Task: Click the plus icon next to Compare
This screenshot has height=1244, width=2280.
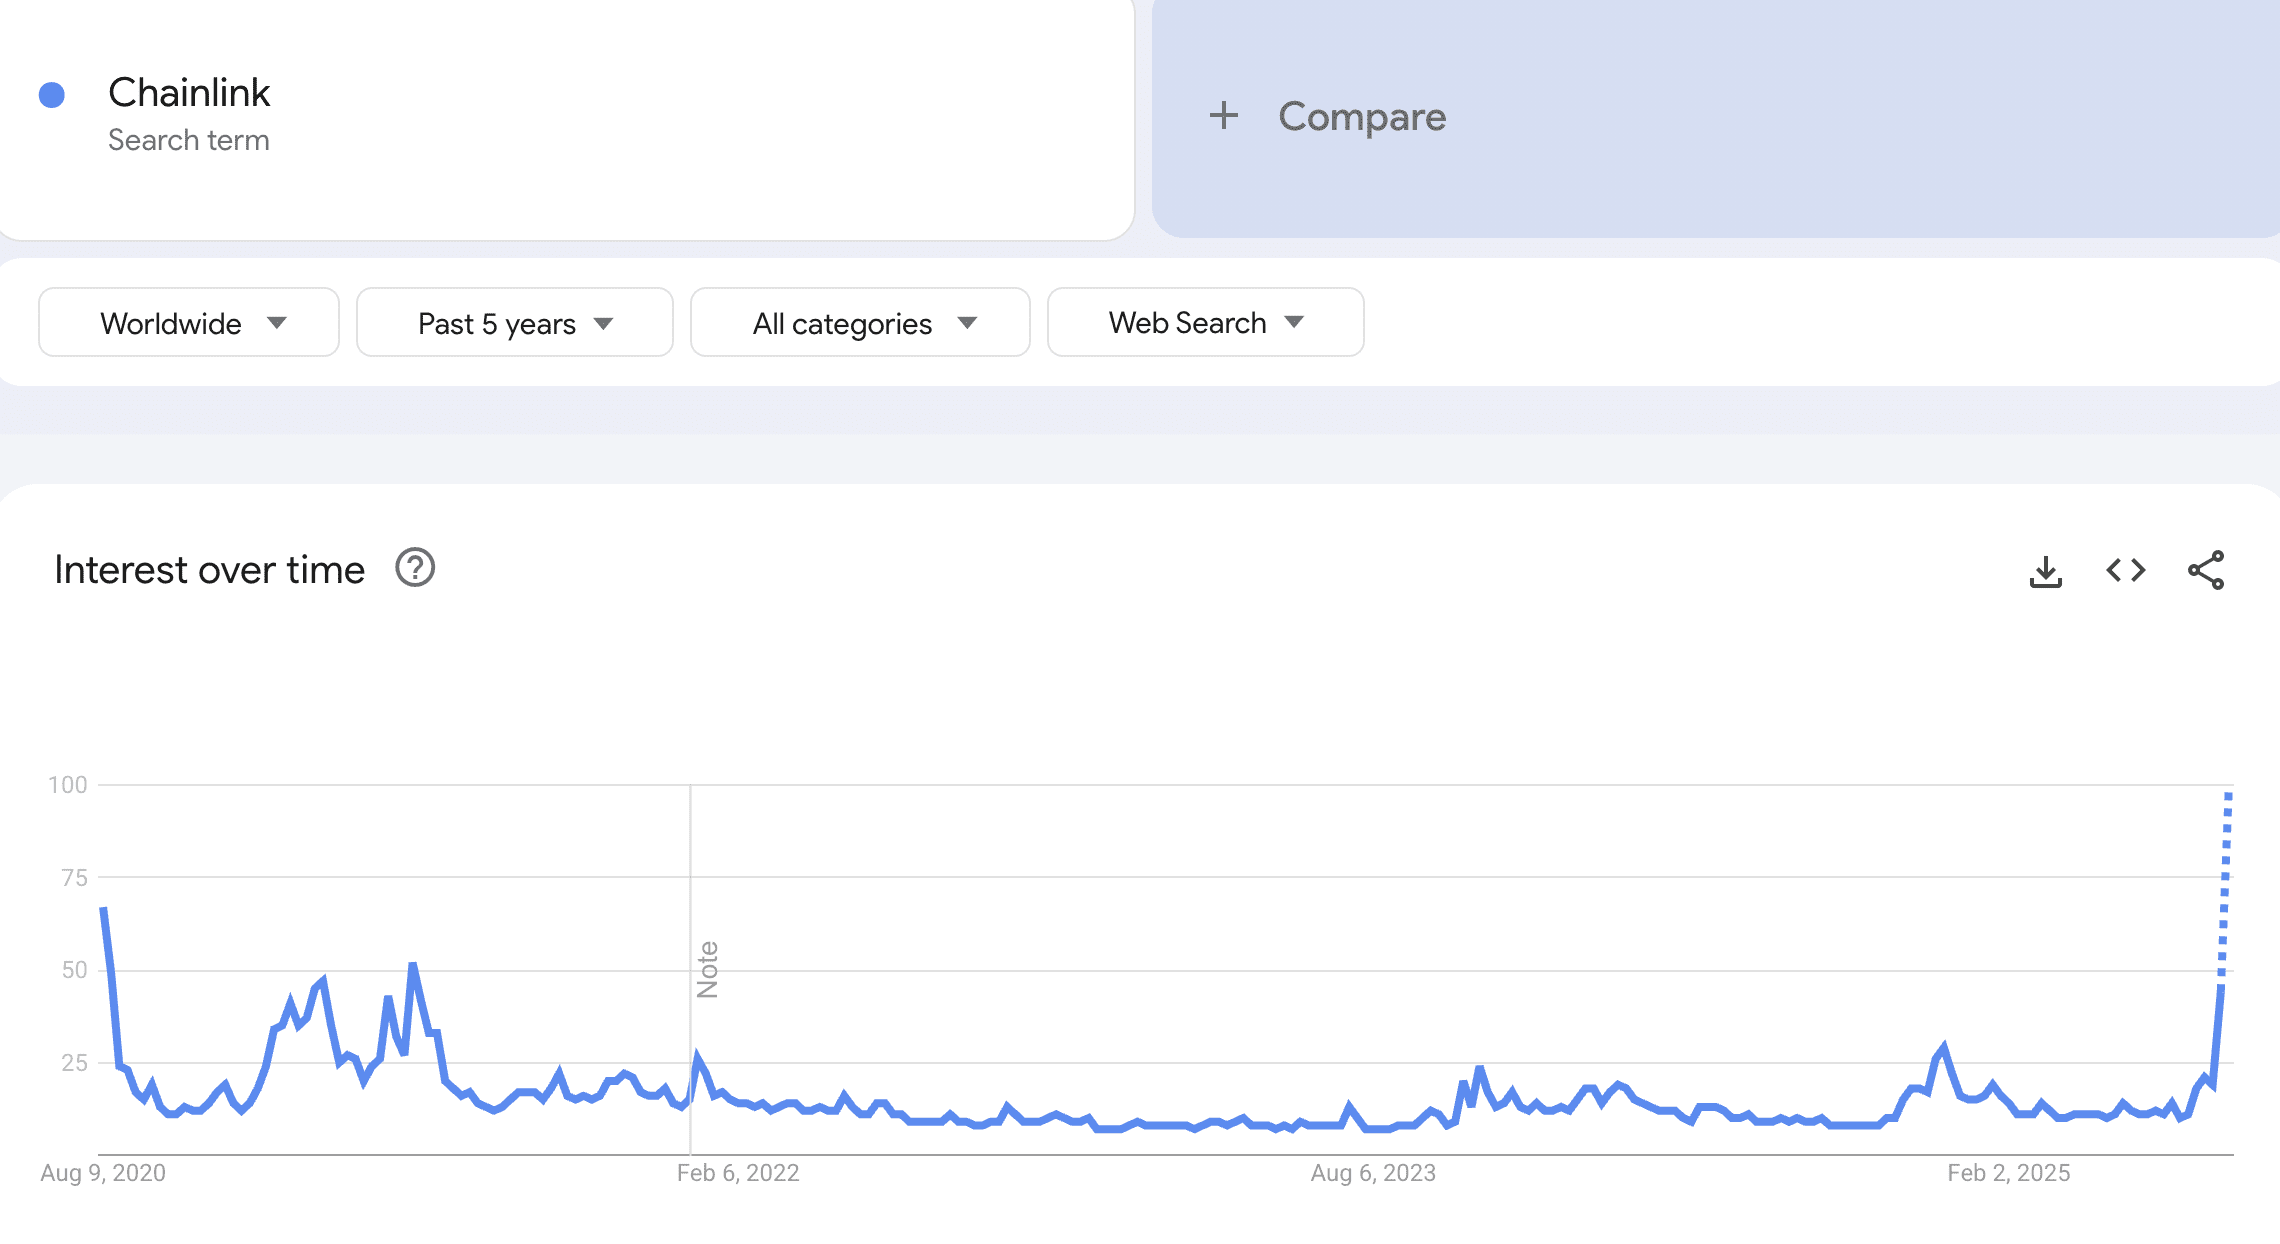Action: coord(1223,116)
